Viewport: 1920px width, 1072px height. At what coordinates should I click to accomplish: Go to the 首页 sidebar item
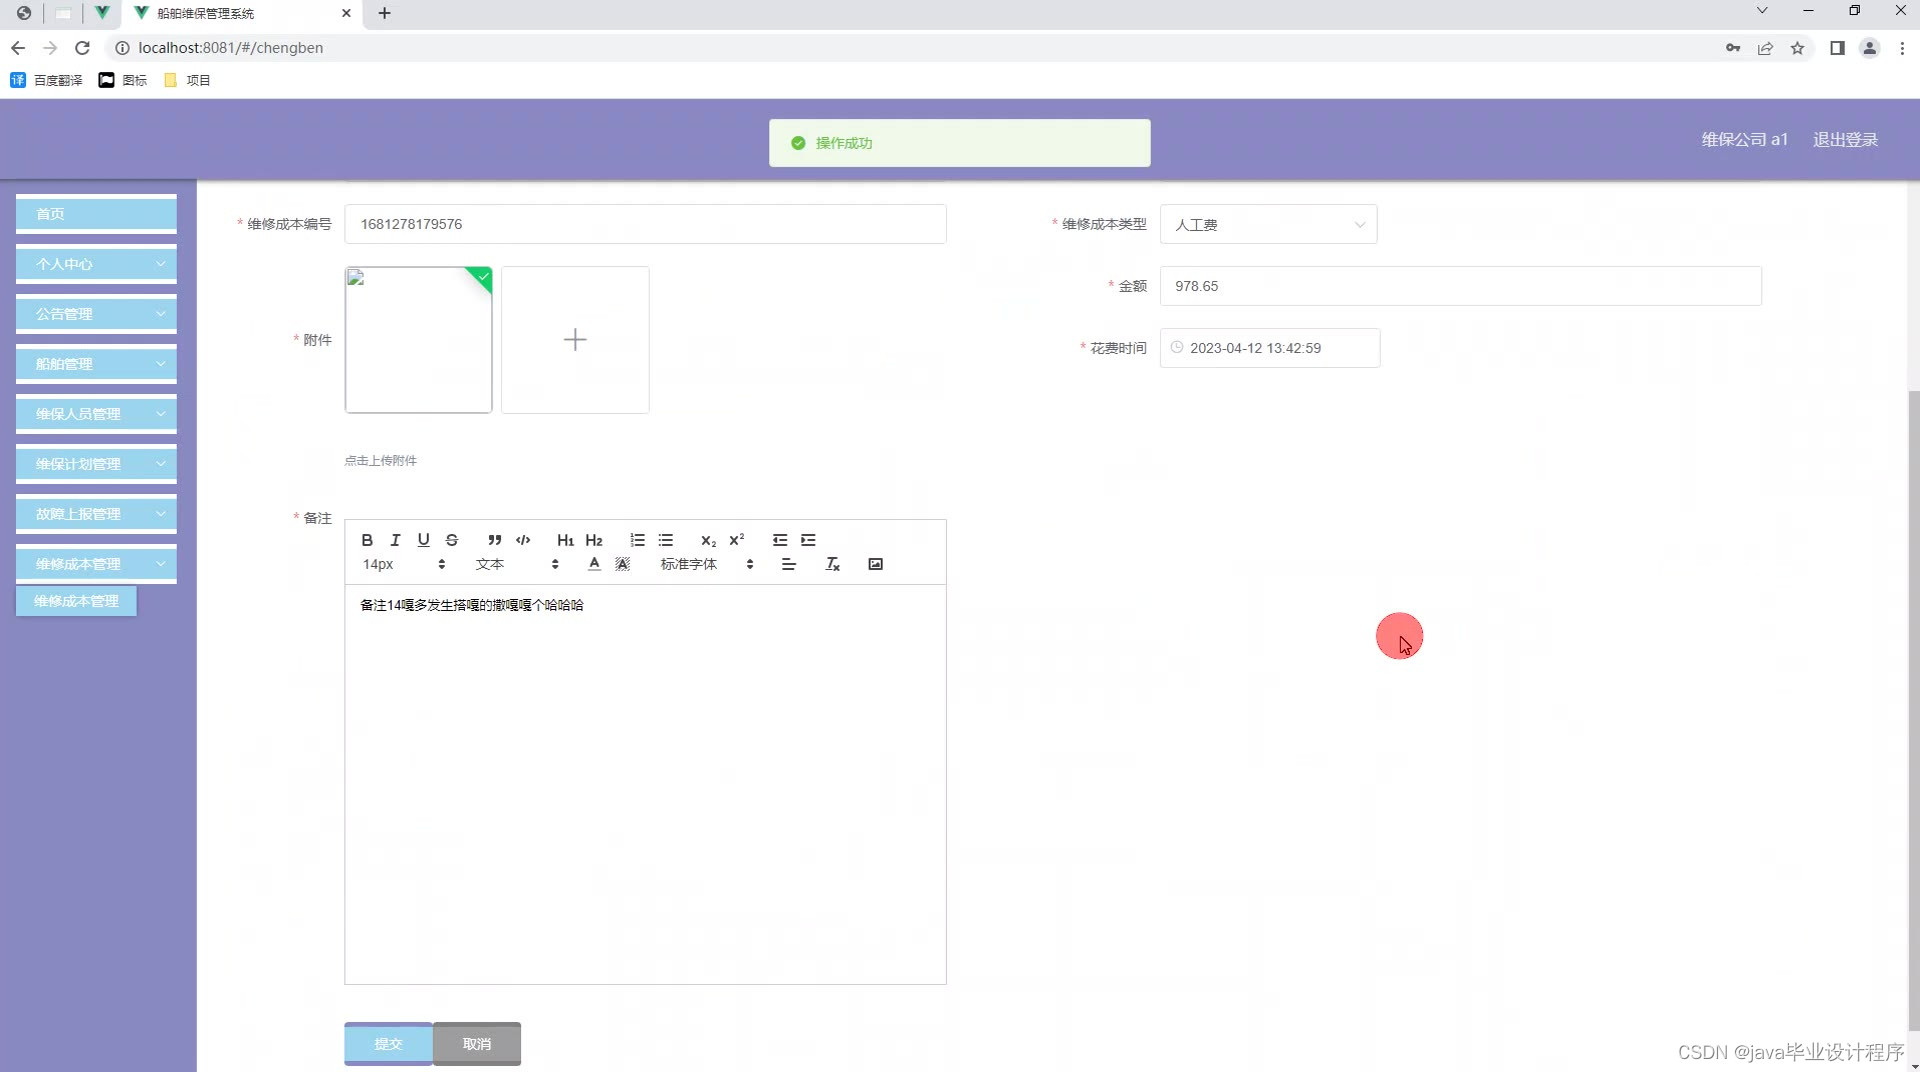pos(95,213)
